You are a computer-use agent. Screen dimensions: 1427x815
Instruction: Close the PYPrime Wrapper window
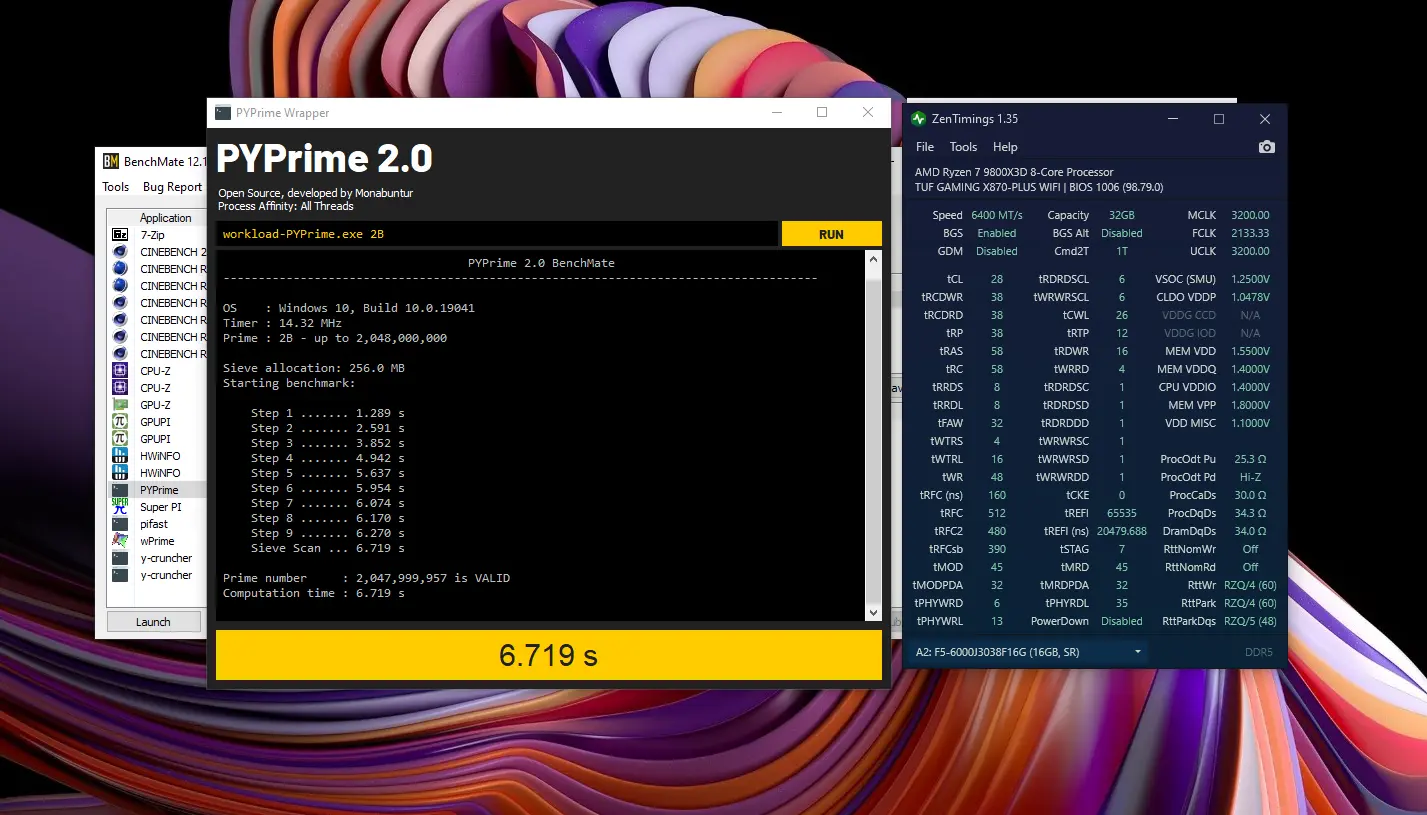point(867,113)
